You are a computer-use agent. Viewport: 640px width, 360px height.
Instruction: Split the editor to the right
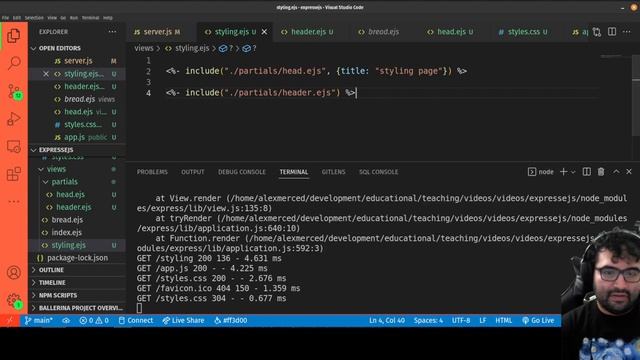tap(612, 32)
